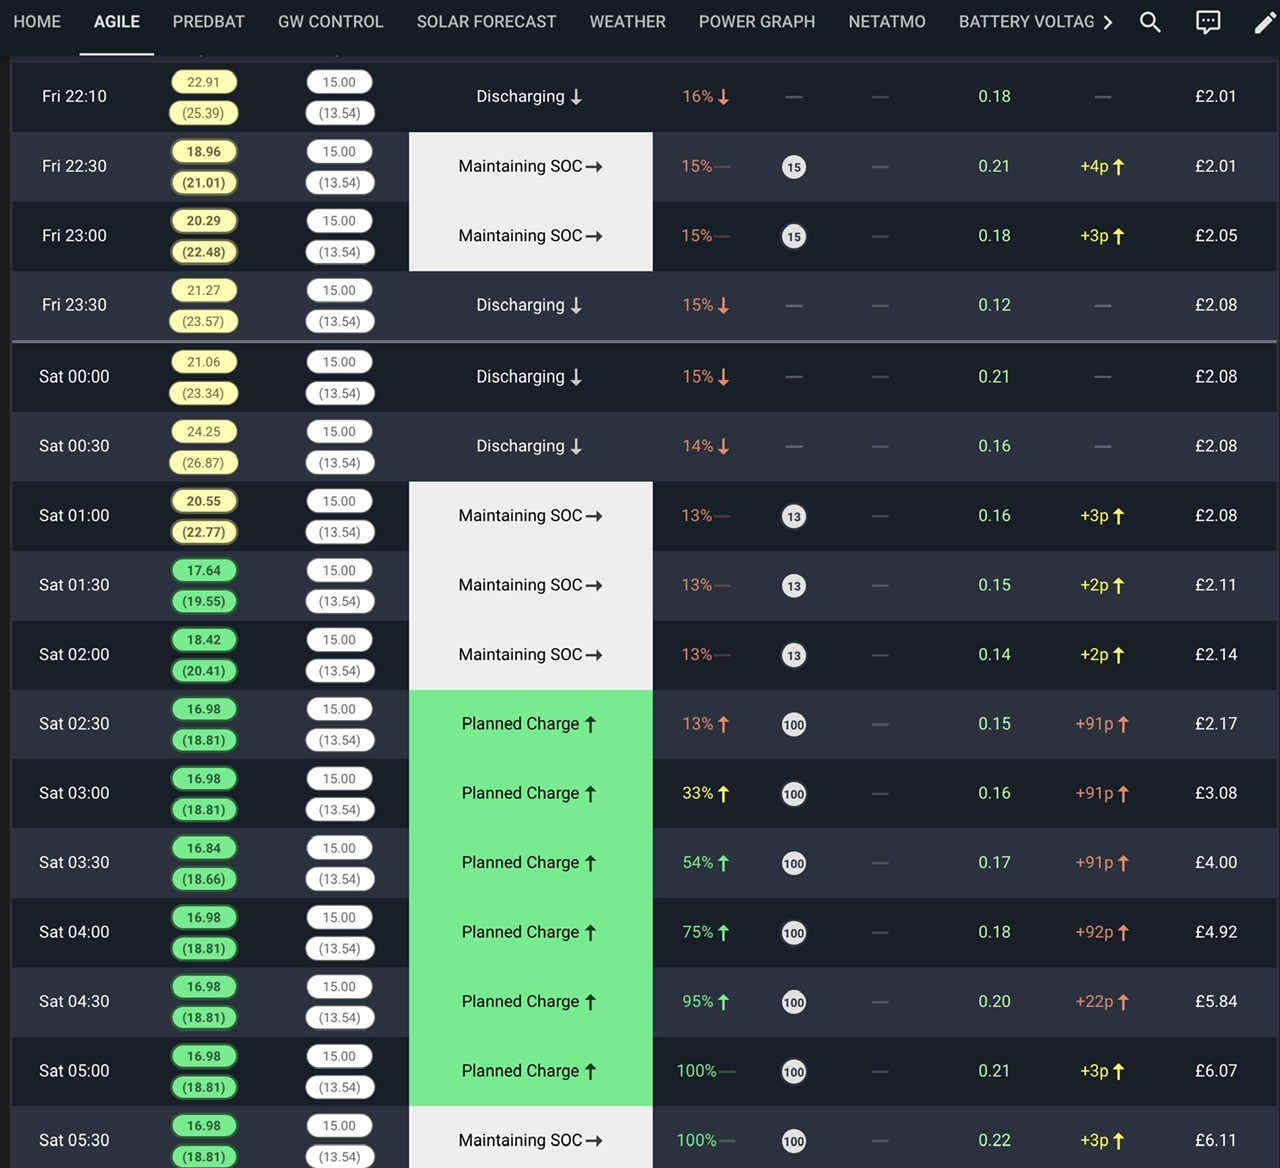Click the 13 limit badge at Sat 01:00

click(794, 516)
